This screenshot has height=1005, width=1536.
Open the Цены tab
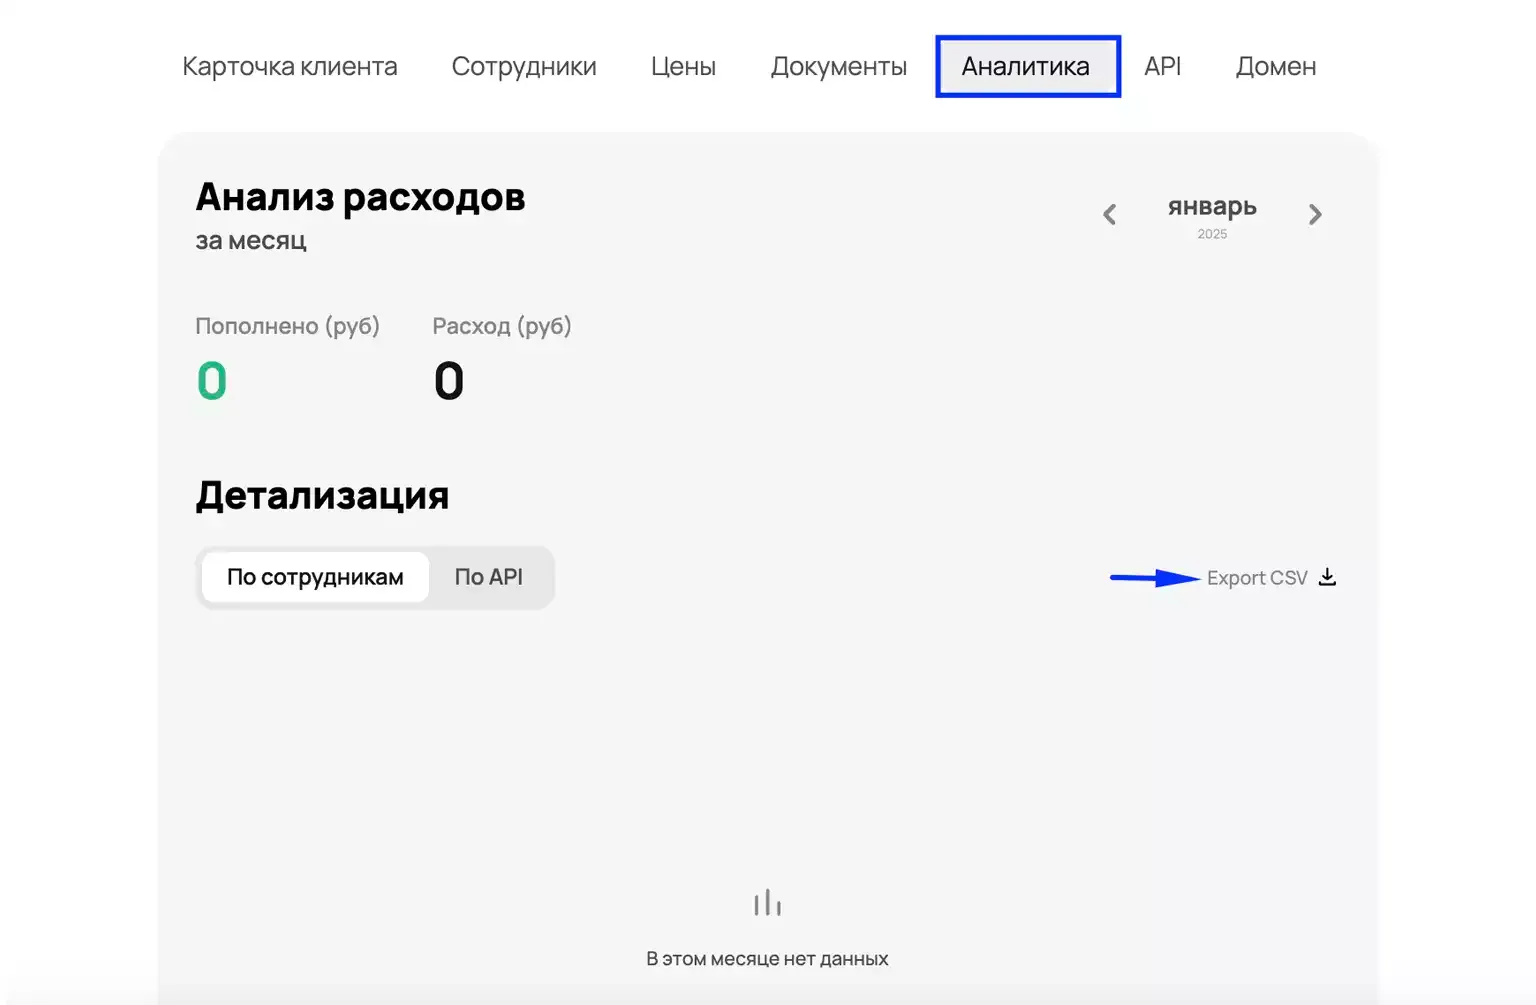pos(683,66)
